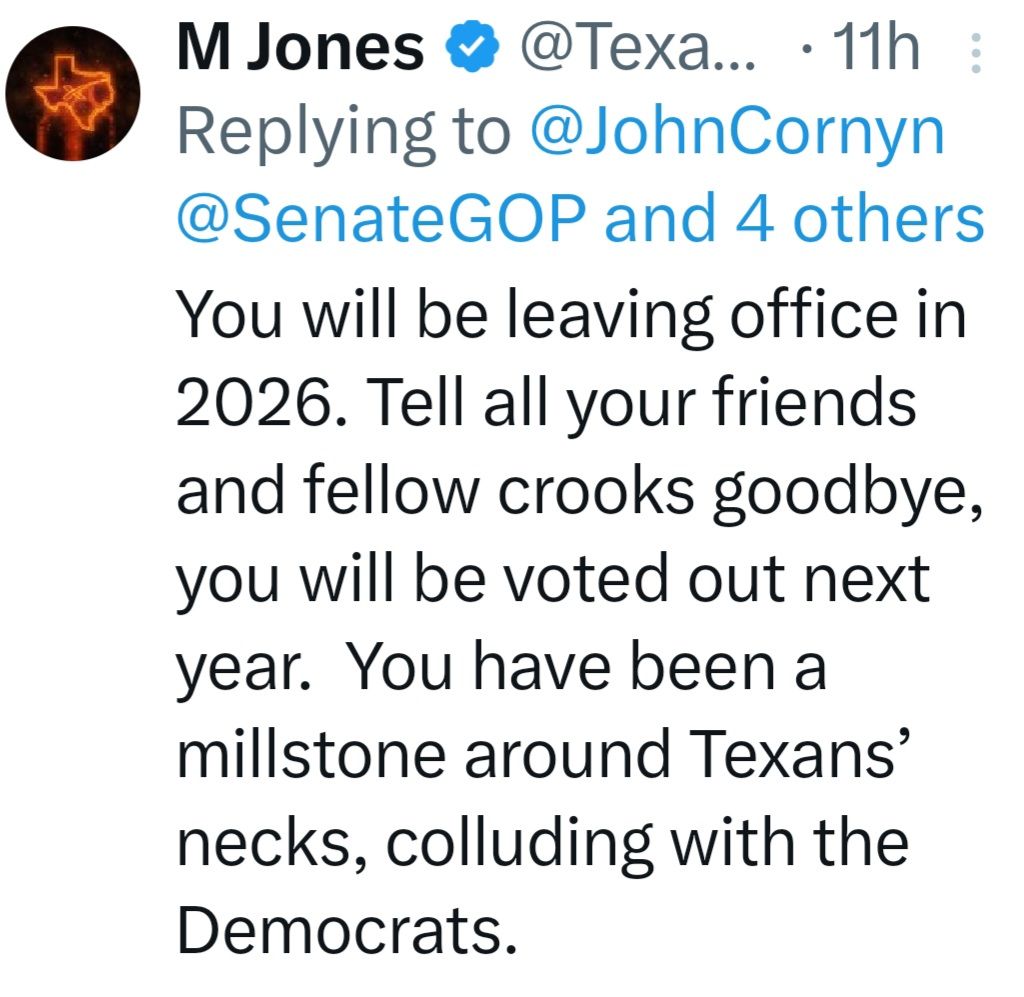
Task: Click the tweet's first line "You will be leaving office in"
Action: [x=571, y=318]
